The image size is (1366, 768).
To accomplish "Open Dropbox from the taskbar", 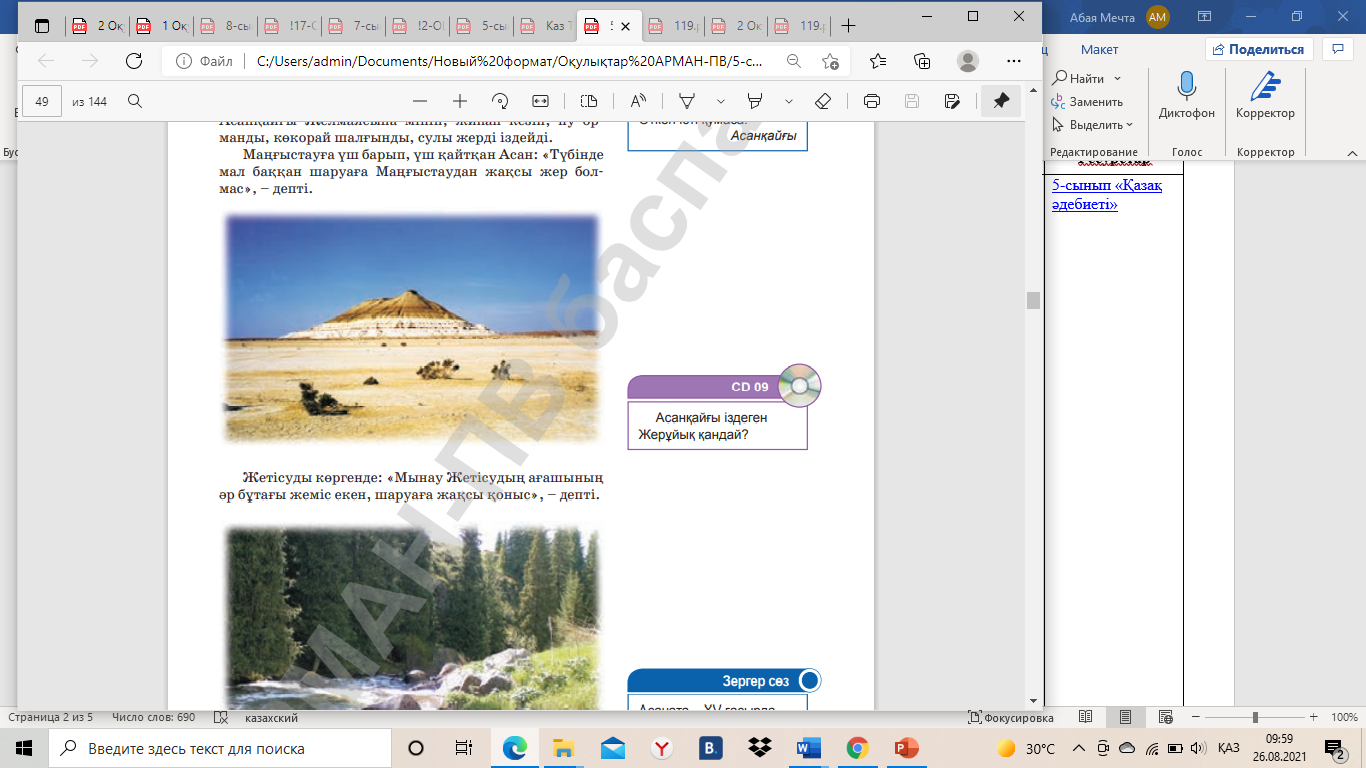I will (x=759, y=748).
